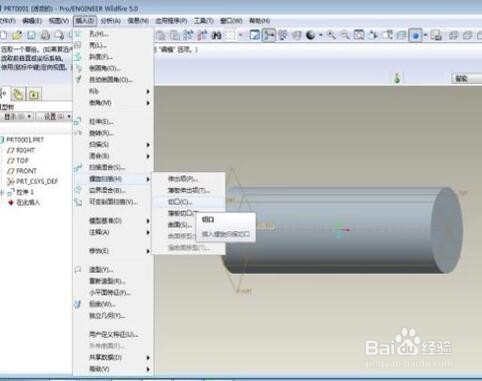Image resolution: width=482 pixels, height=381 pixels.
Task: Click the Zoom In magnifier icon
Action: pos(331,35)
